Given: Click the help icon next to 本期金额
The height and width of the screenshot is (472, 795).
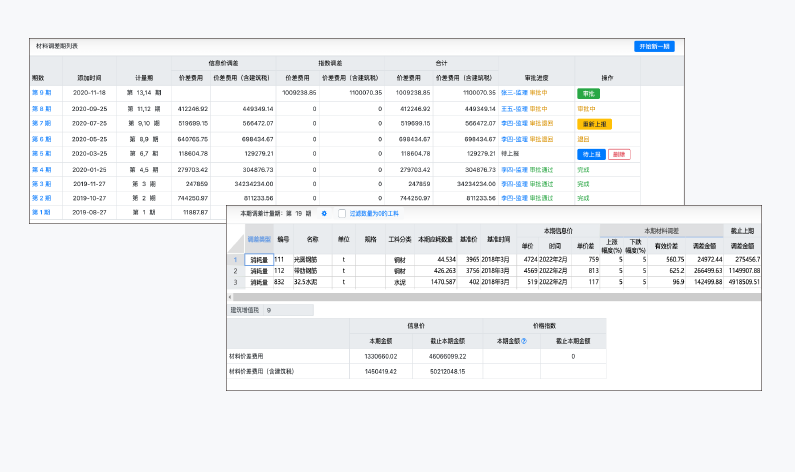Looking at the screenshot, I should (x=524, y=340).
